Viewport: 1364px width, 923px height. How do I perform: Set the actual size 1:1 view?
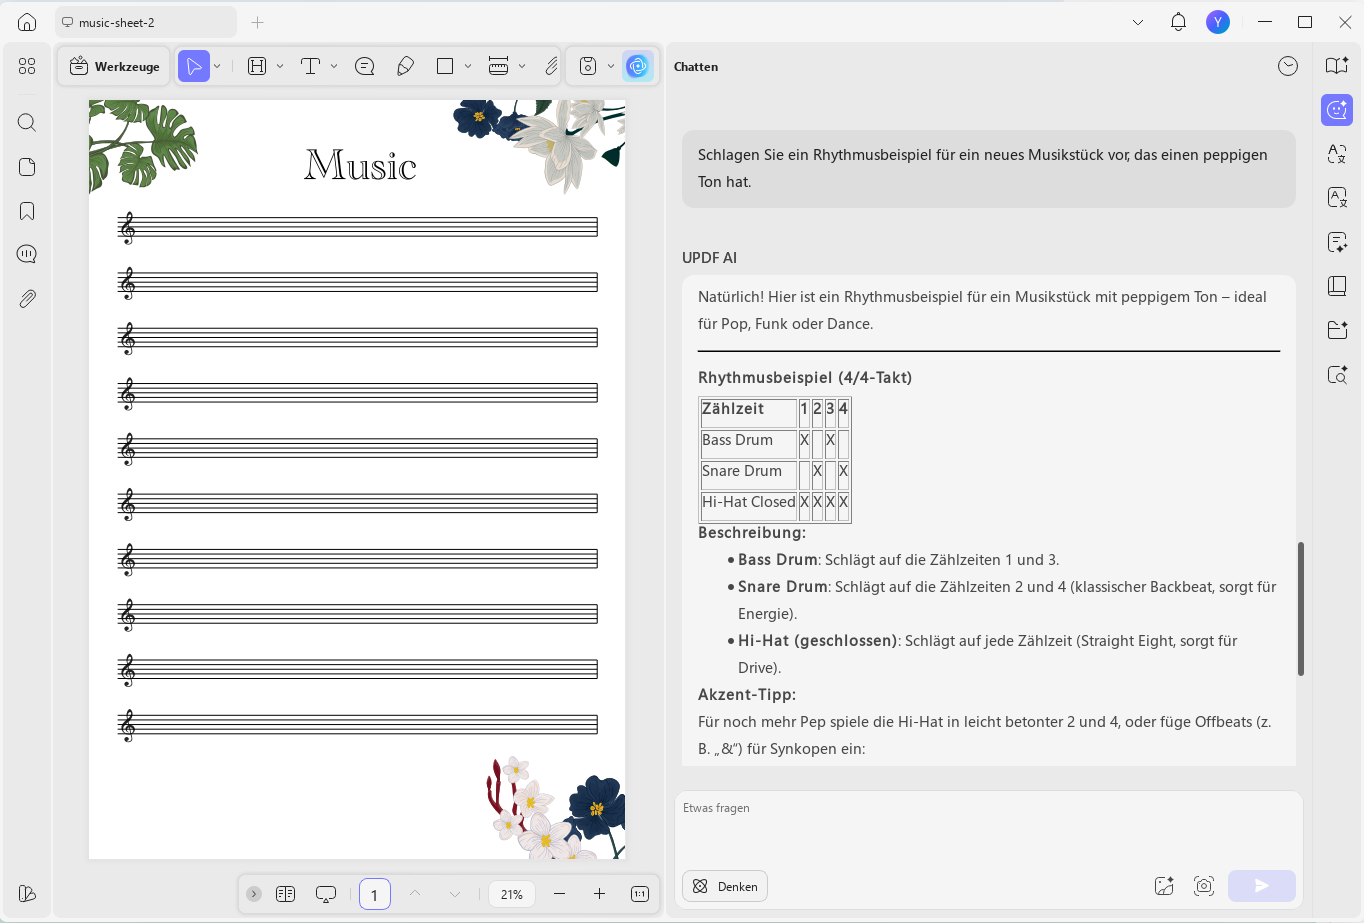pos(640,894)
